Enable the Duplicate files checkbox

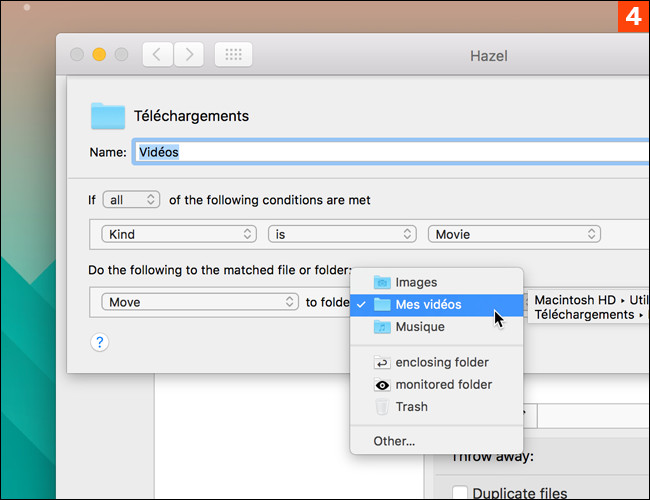point(460,492)
